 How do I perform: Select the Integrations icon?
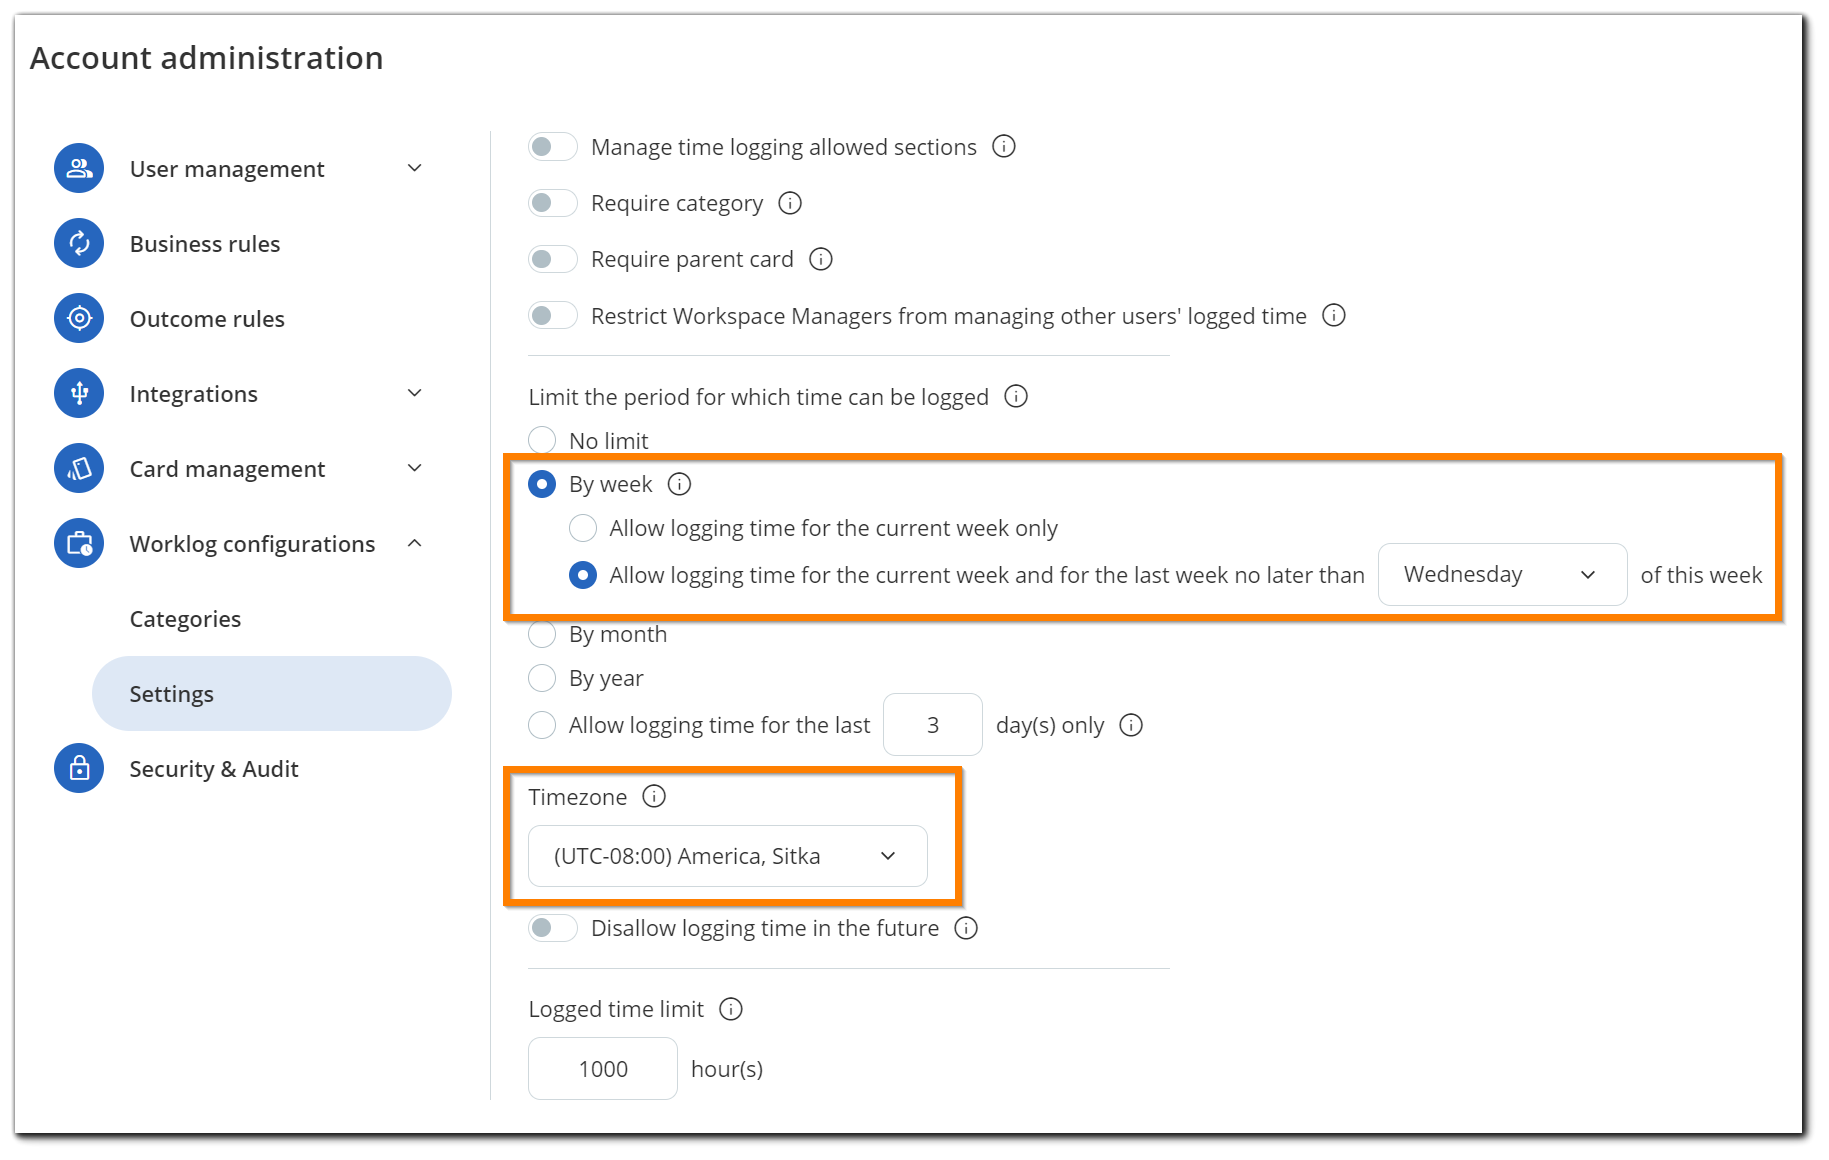click(x=78, y=393)
